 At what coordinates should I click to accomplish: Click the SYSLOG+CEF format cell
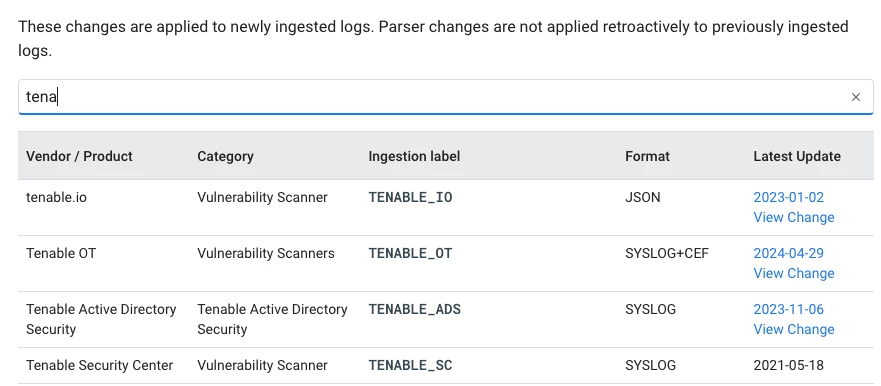point(667,253)
